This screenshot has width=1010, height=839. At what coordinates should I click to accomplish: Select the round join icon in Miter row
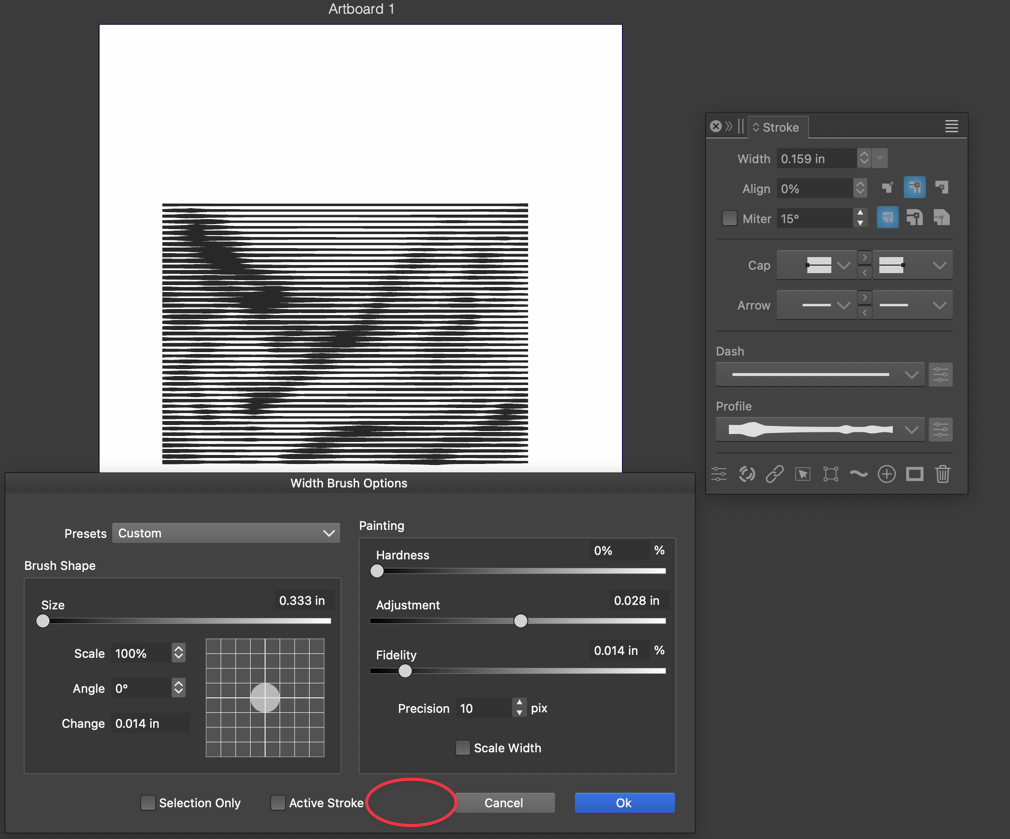point(914,218)
